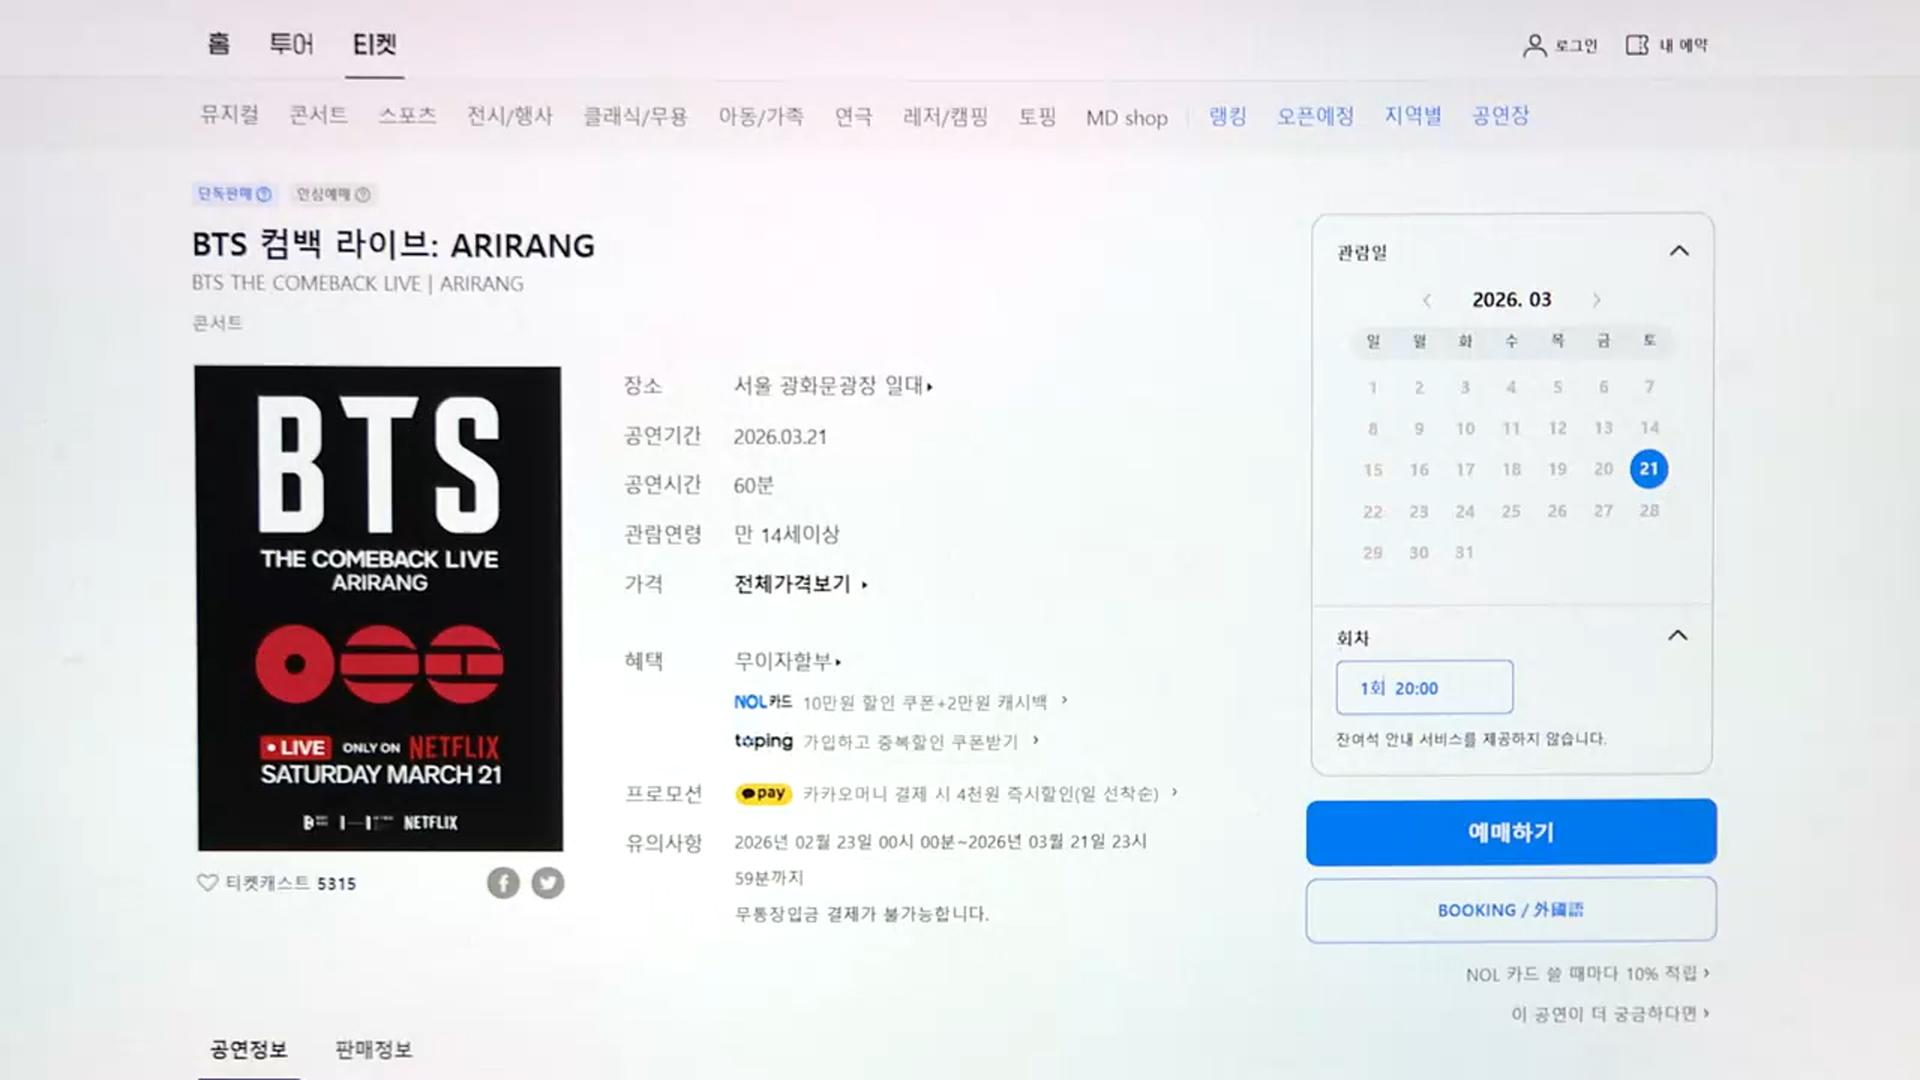The height and width of the screenshot is (1080, 1920).
Task: Click the 단독판매 help question icon
Action: tap(264, 194)
